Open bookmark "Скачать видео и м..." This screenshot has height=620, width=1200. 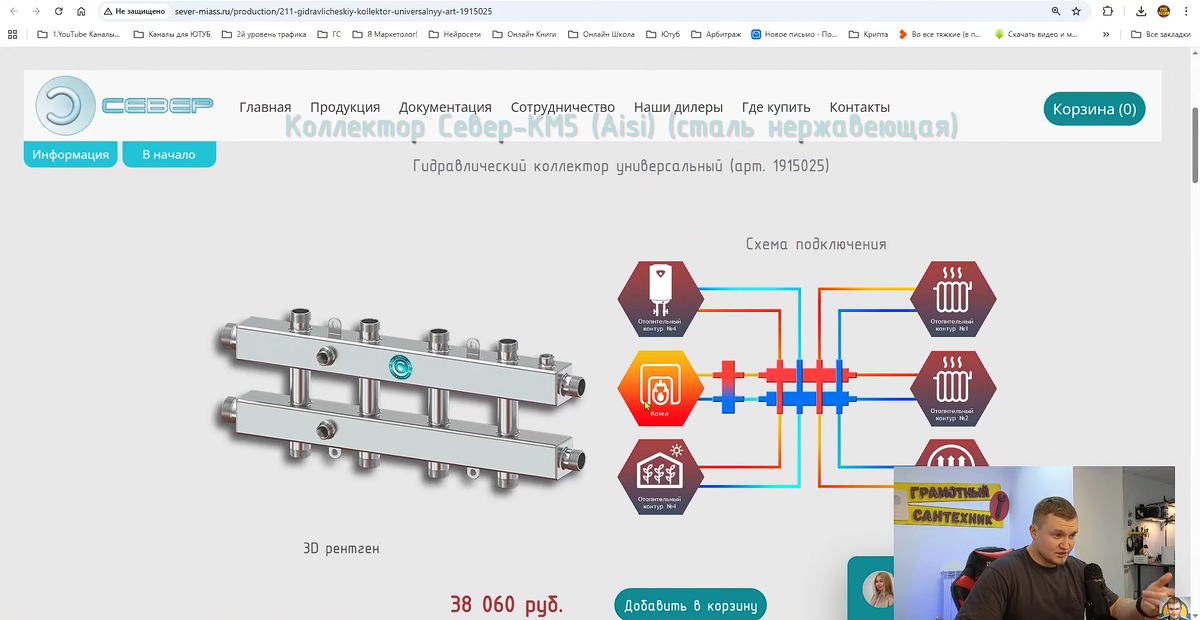click(1035, 34)
